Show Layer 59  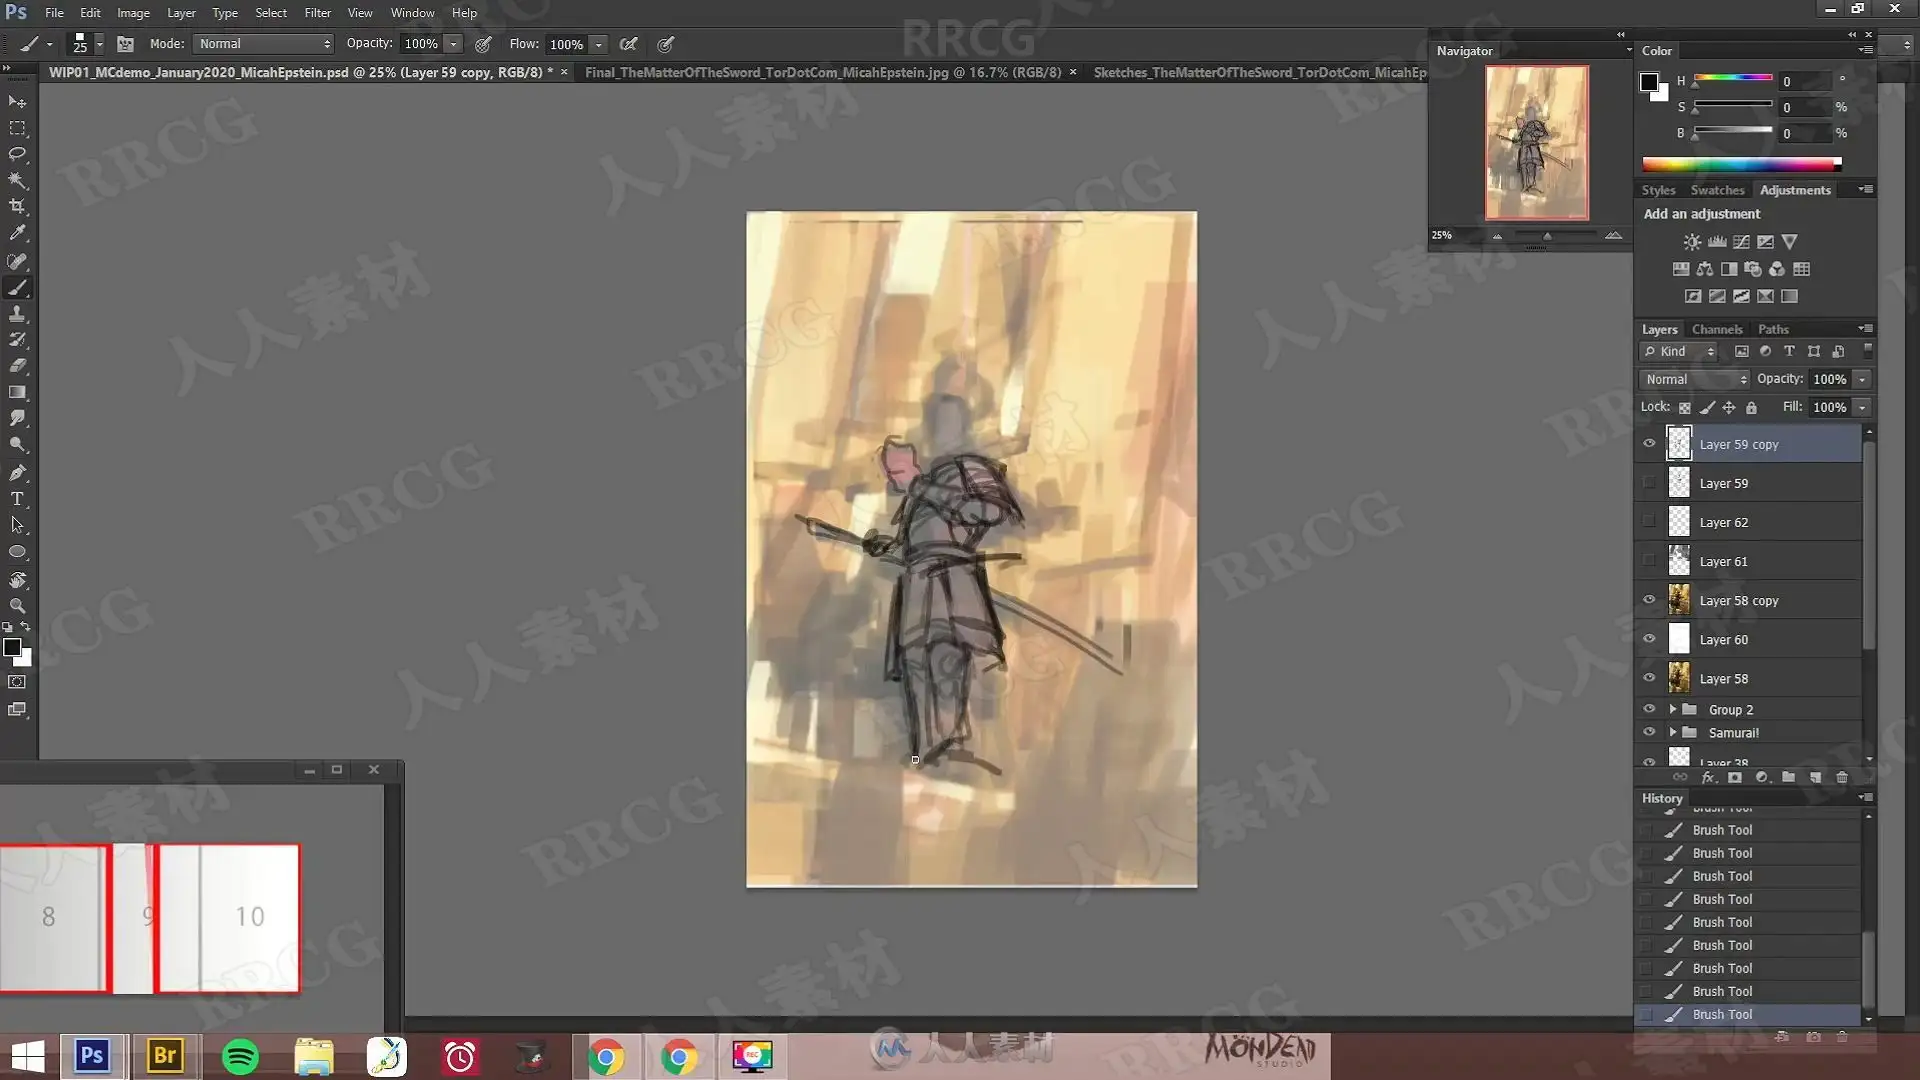(1649, 483)
